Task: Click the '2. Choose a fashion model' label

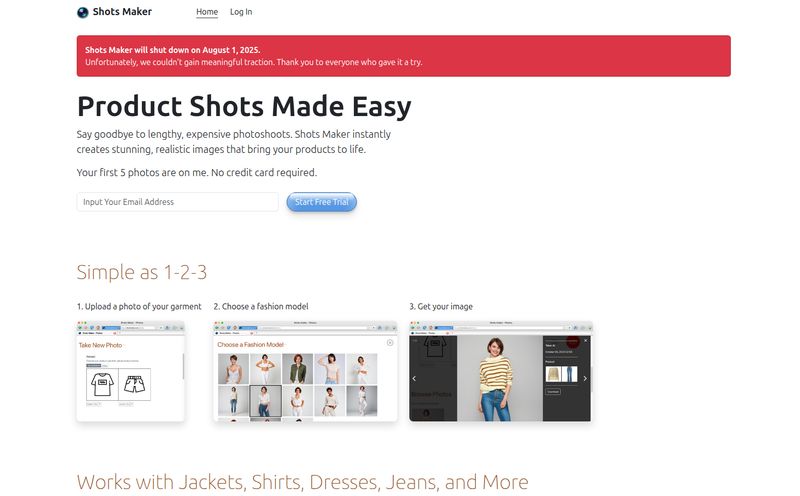Action: point(261,307)
